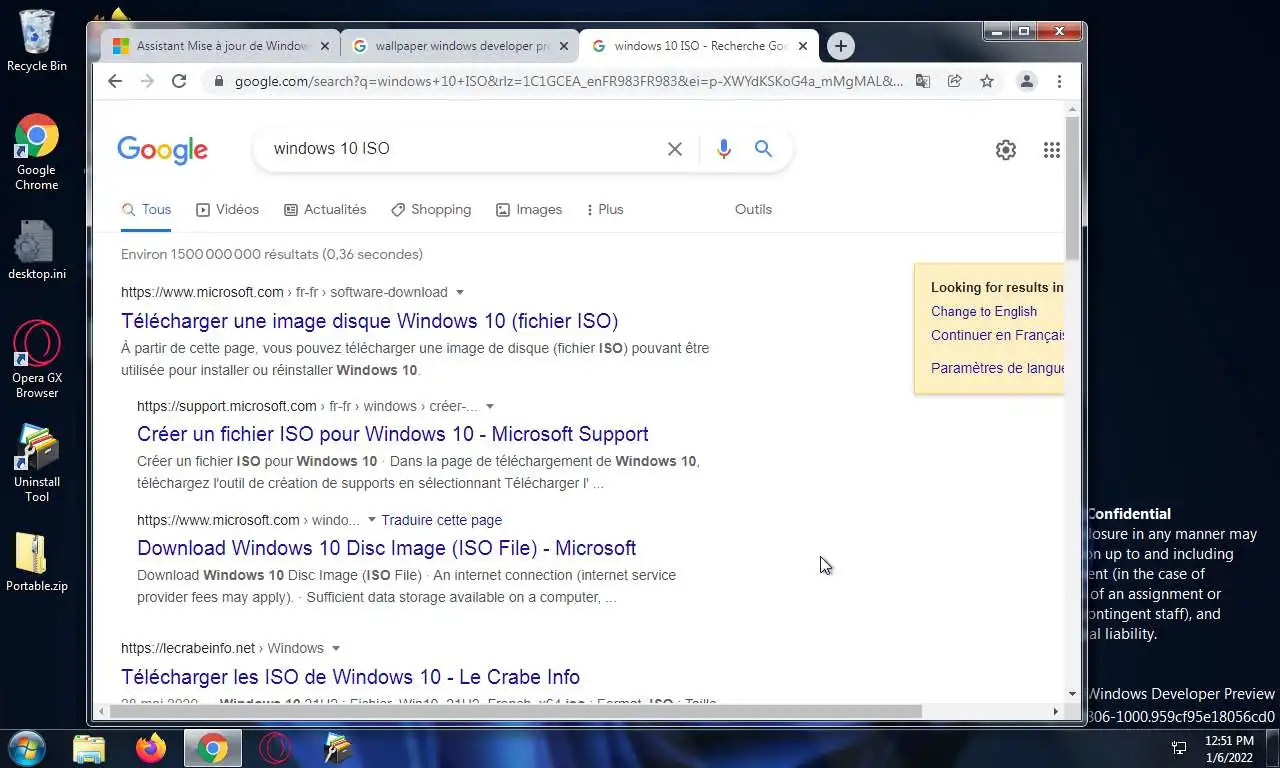Click the forward navigation arrow
Image resolution: width=1280 pixels, height=768 pixels.
[x=147, y=81]
